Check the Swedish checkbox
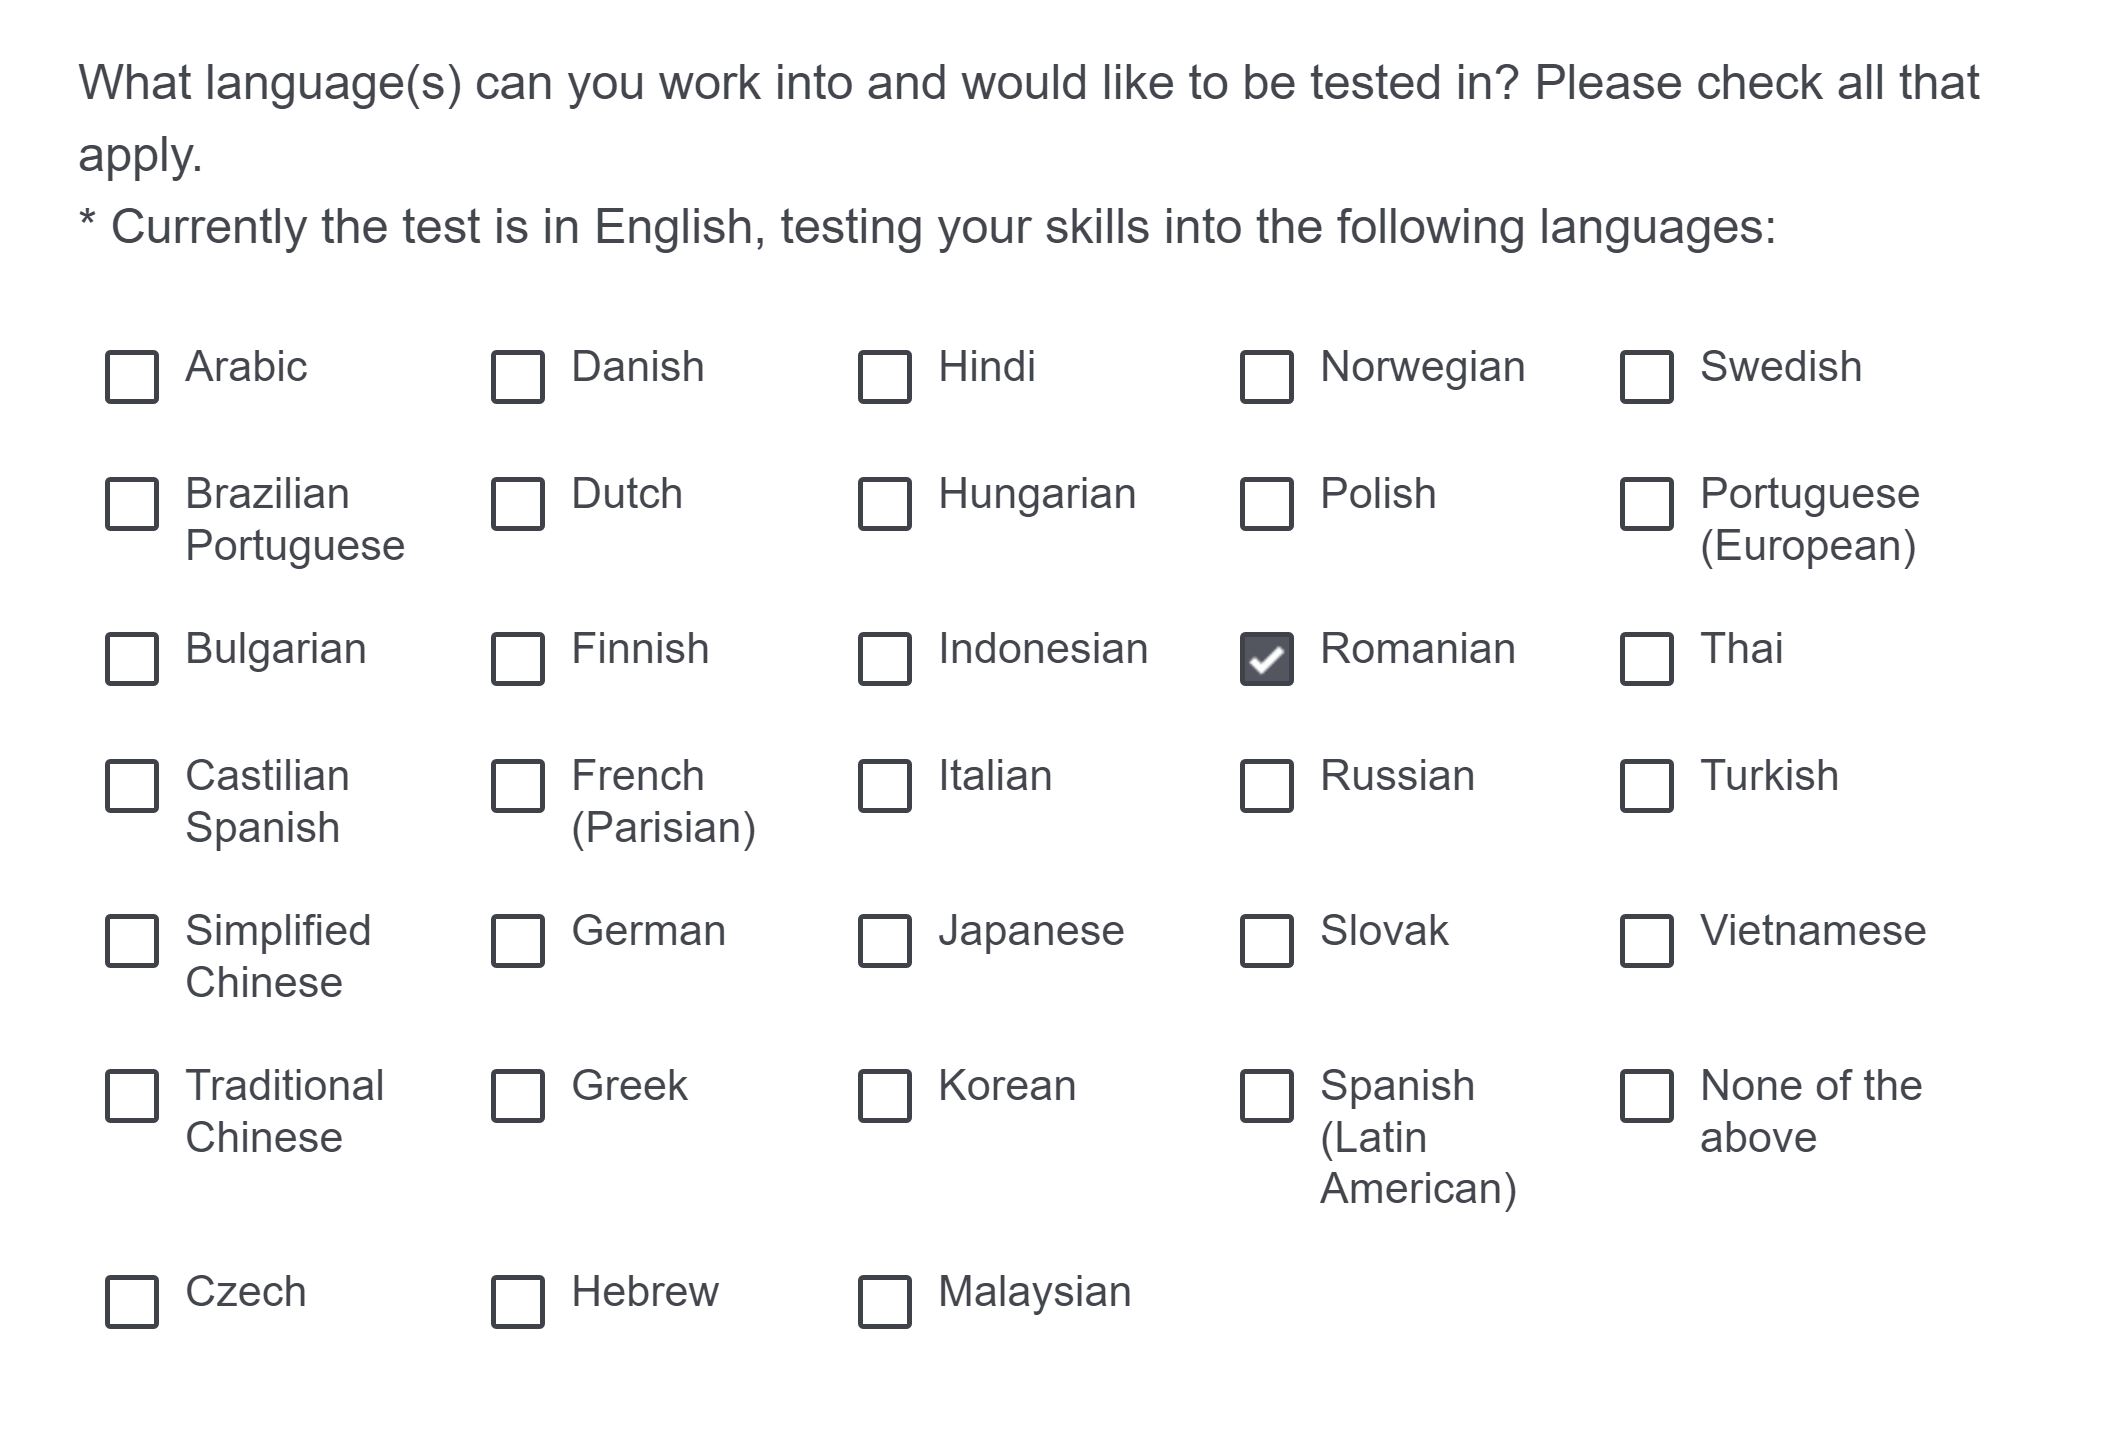Screen dimensions: 2125x1435 tap(1646, 377)
